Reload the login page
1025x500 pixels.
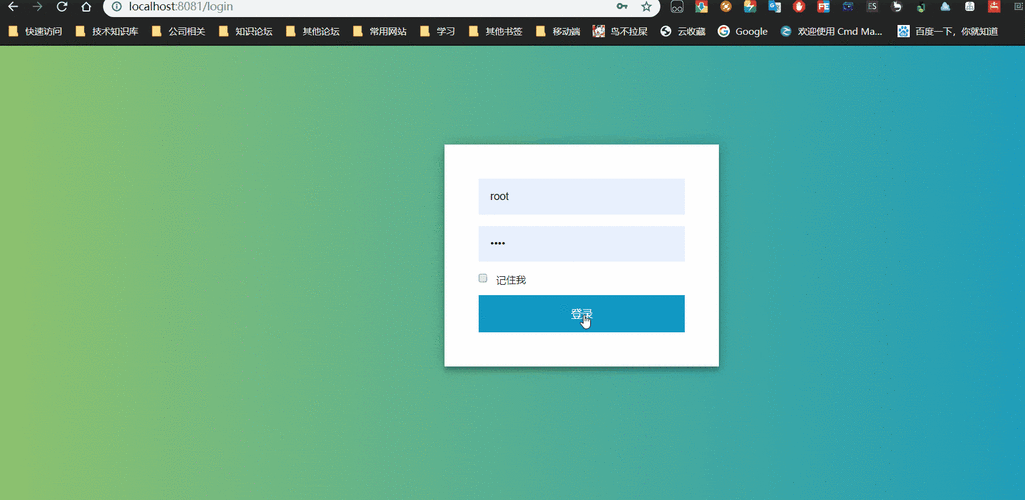click(62, 7)
